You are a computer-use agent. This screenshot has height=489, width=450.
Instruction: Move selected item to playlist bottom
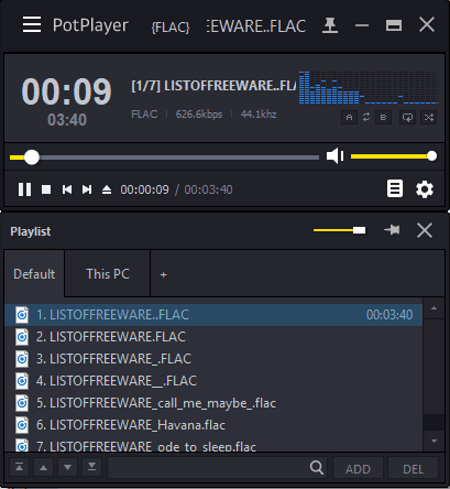pyautogui.click(x=92, y=467)
